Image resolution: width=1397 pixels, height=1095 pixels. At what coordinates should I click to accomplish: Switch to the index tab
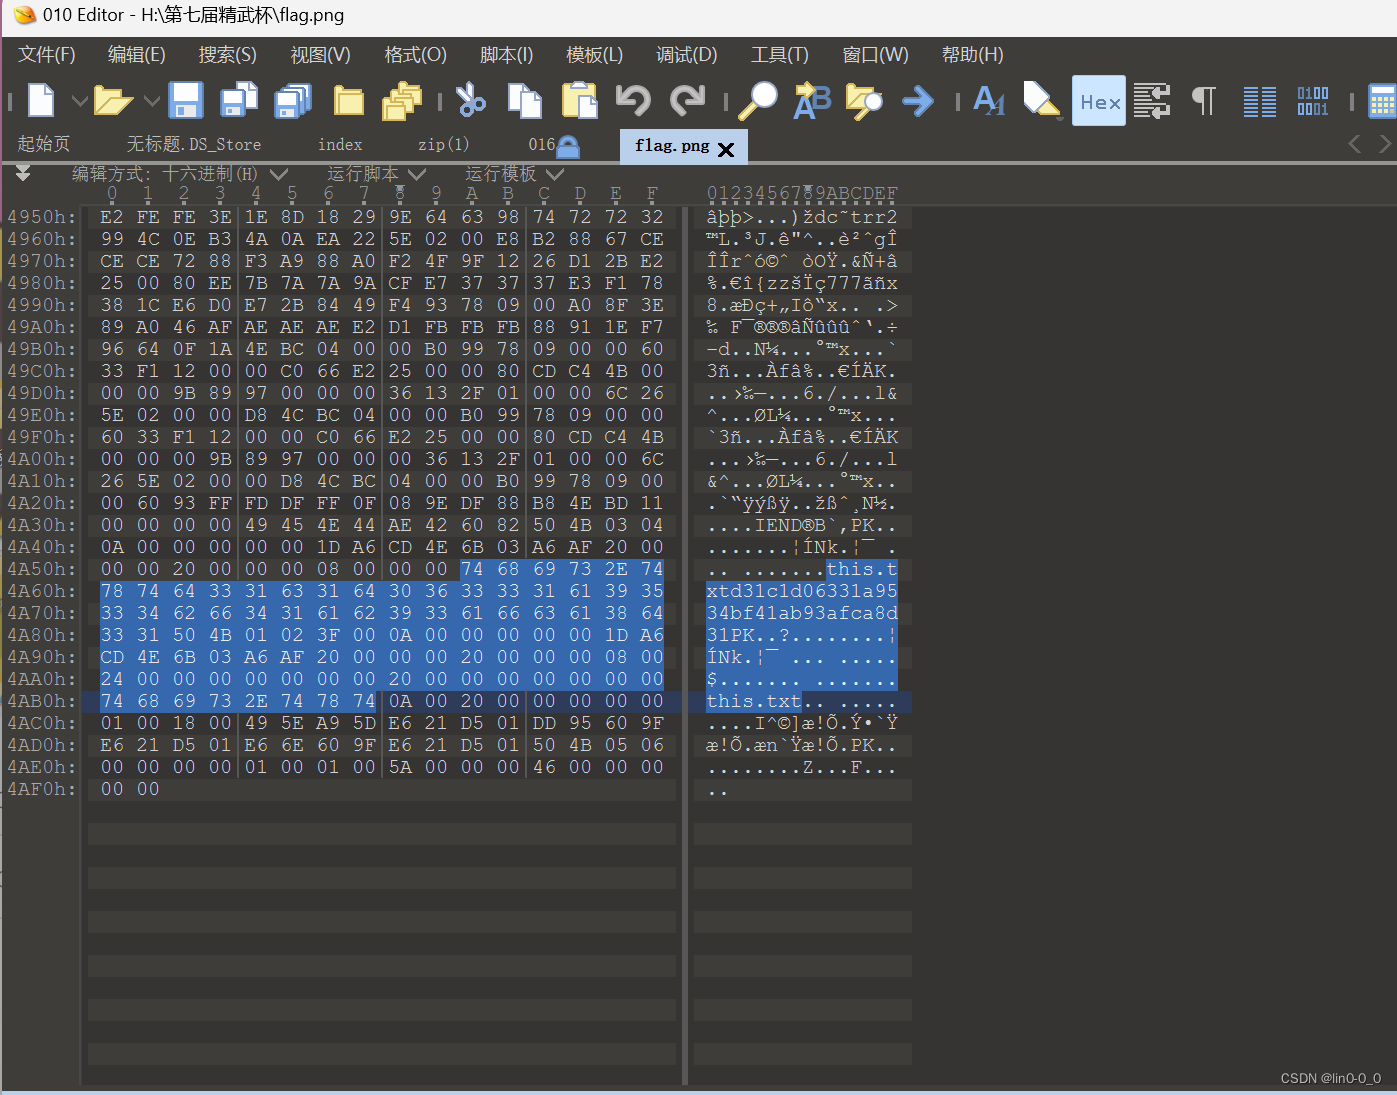[340, 144]
